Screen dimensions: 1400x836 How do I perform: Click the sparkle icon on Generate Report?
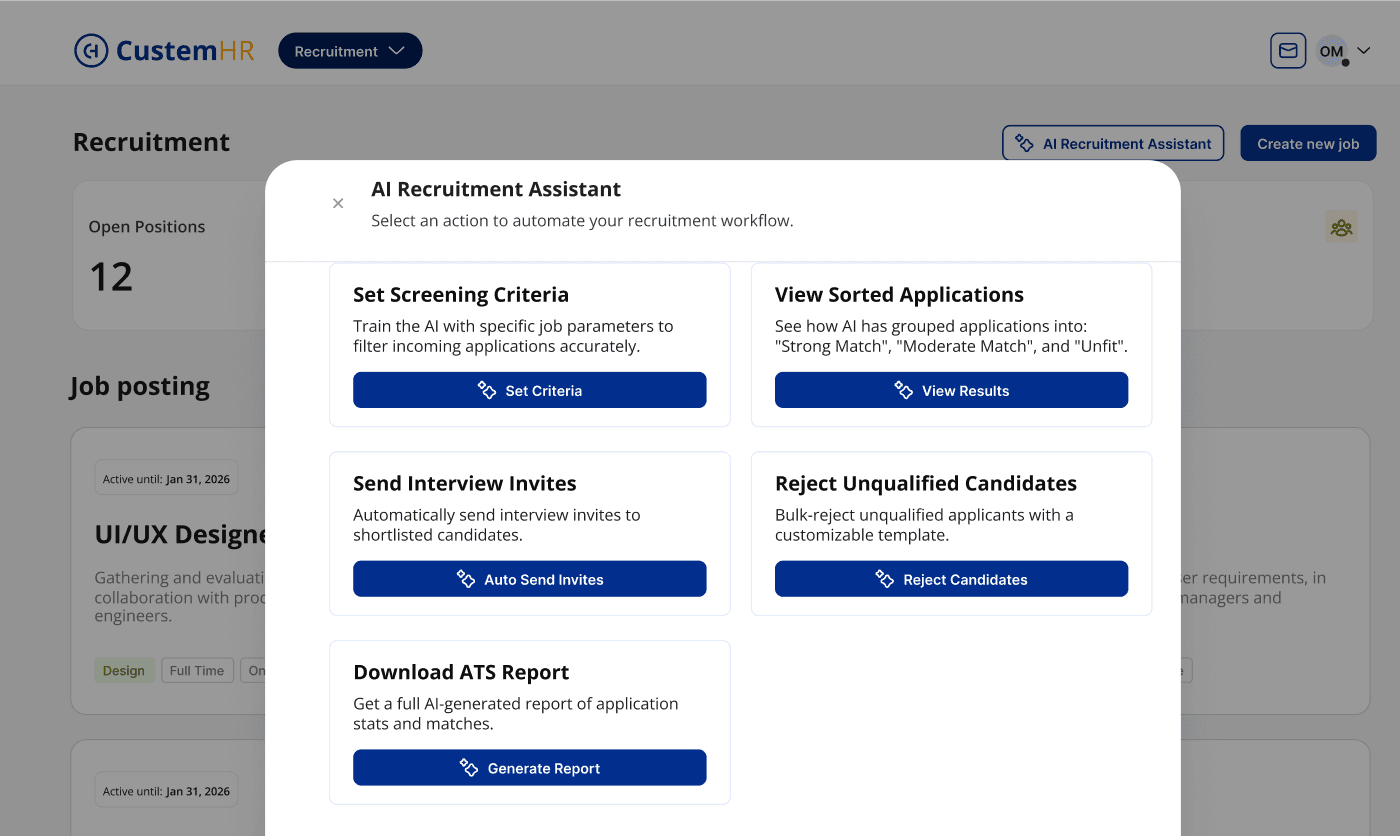[469, 767]
